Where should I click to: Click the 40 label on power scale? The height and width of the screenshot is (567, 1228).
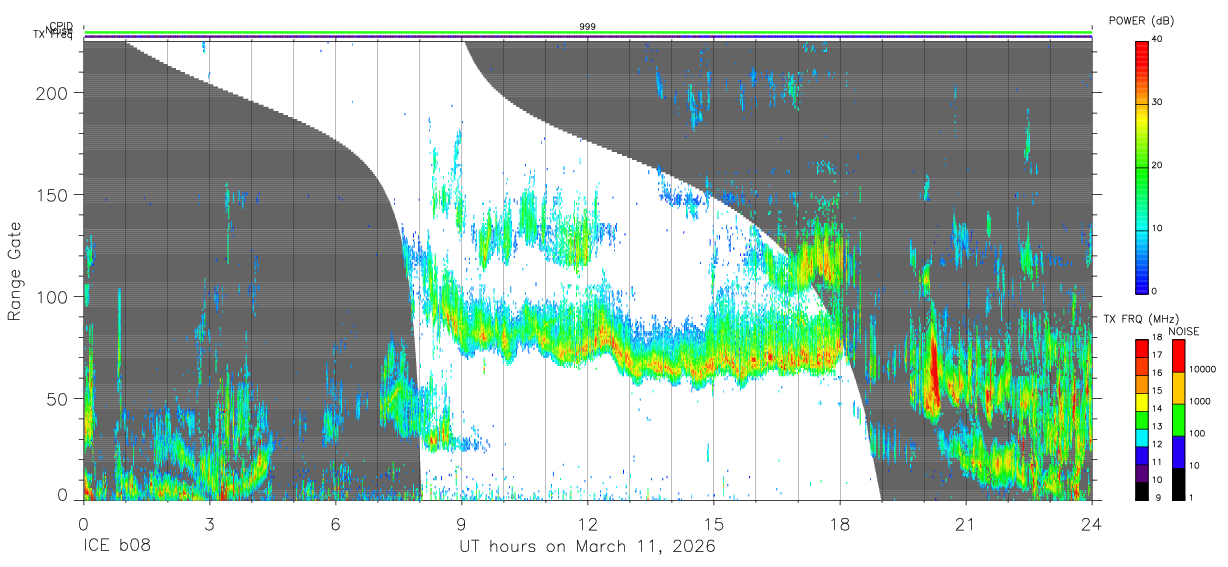coord(1159,40)
